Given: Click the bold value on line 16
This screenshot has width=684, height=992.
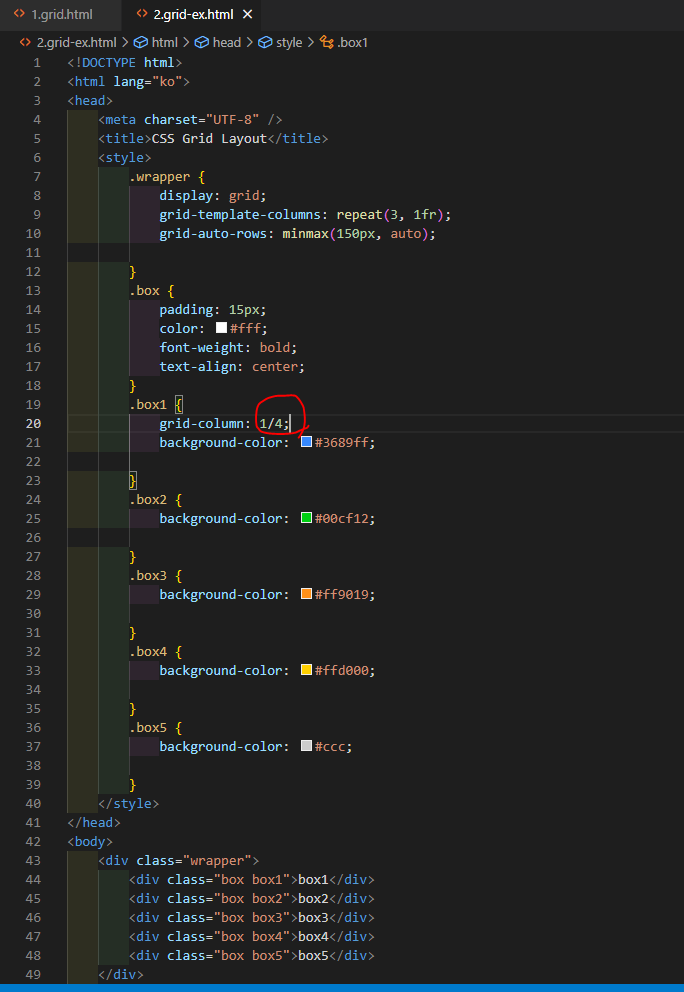Looking at the screenshot, I should coord(275,347).
